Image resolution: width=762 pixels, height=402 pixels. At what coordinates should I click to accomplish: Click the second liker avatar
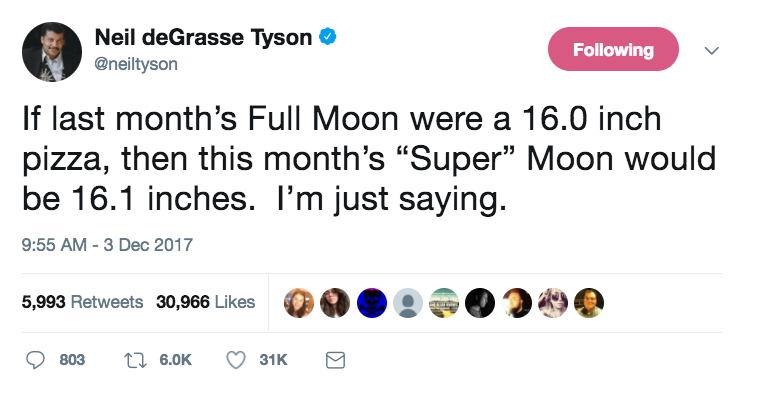[334, 301]
